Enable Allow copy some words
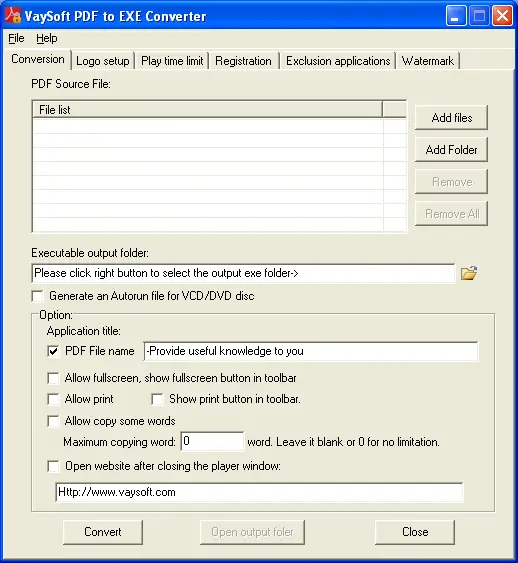Viewport: 518px width, 563px height. [x=53, y=421]
